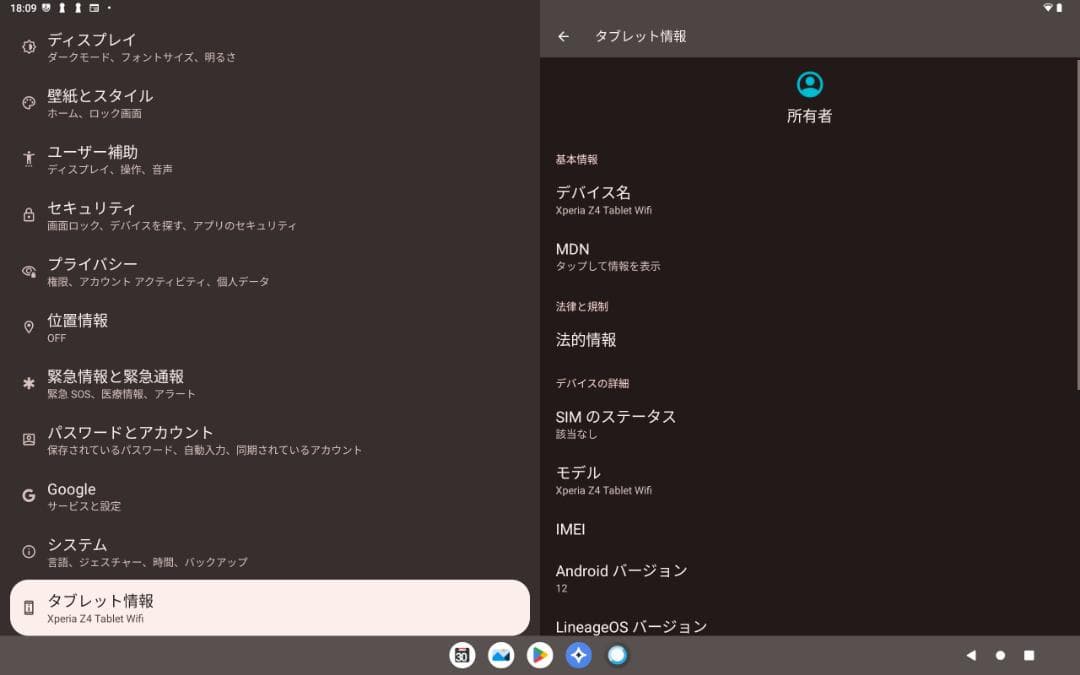Tap the accessibility settings icon

[x=29, y=158]
